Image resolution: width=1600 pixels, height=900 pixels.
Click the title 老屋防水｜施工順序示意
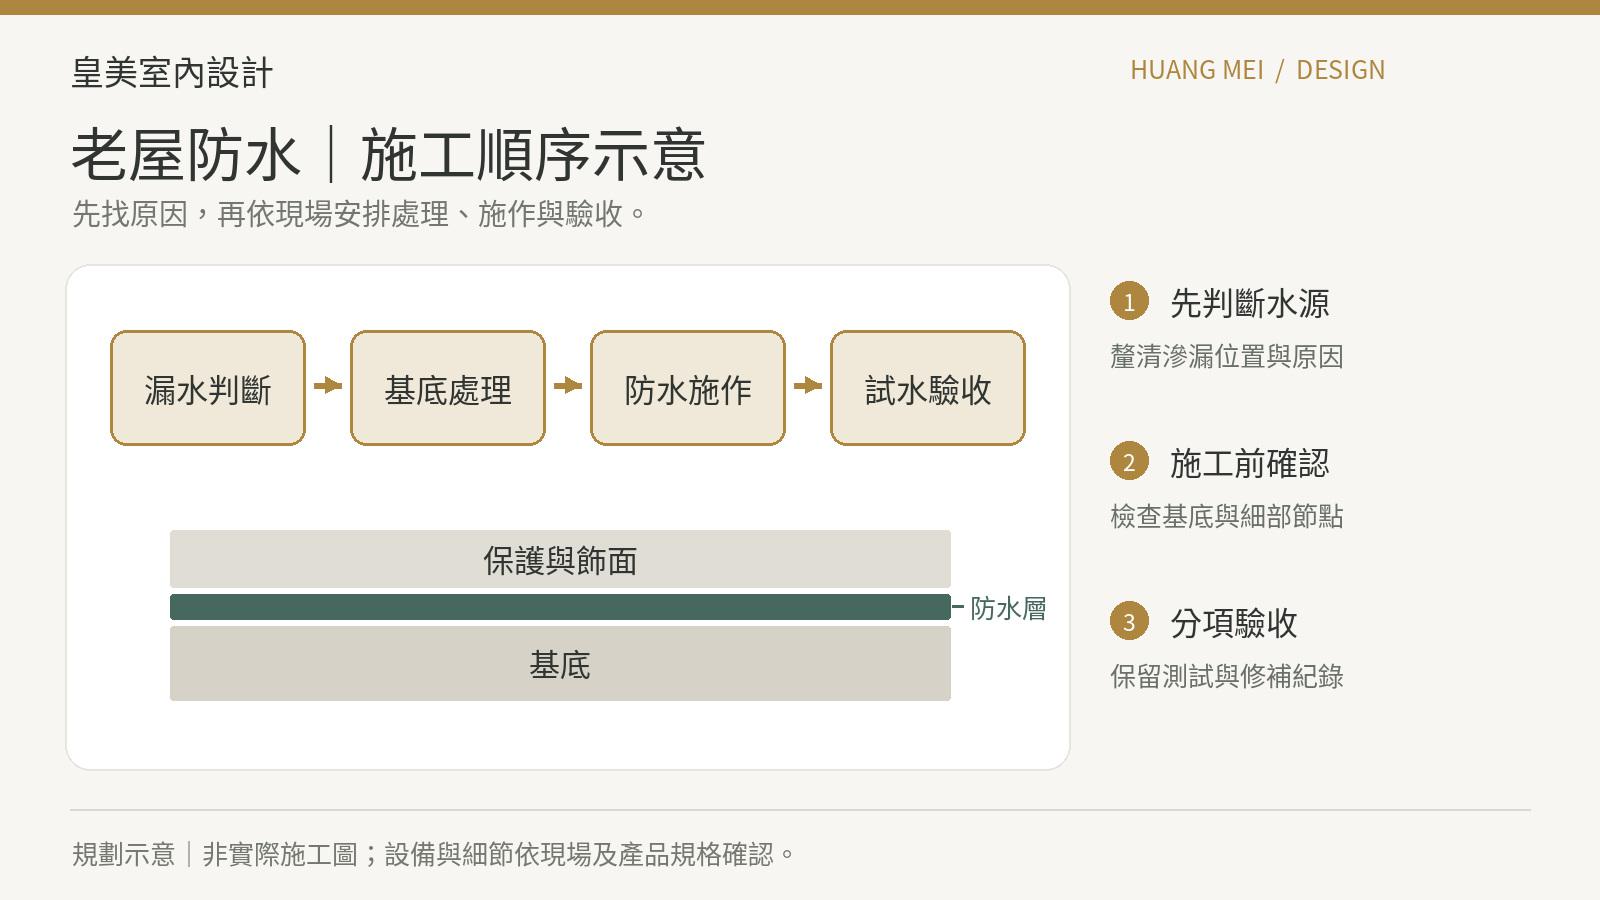(388, 155)
